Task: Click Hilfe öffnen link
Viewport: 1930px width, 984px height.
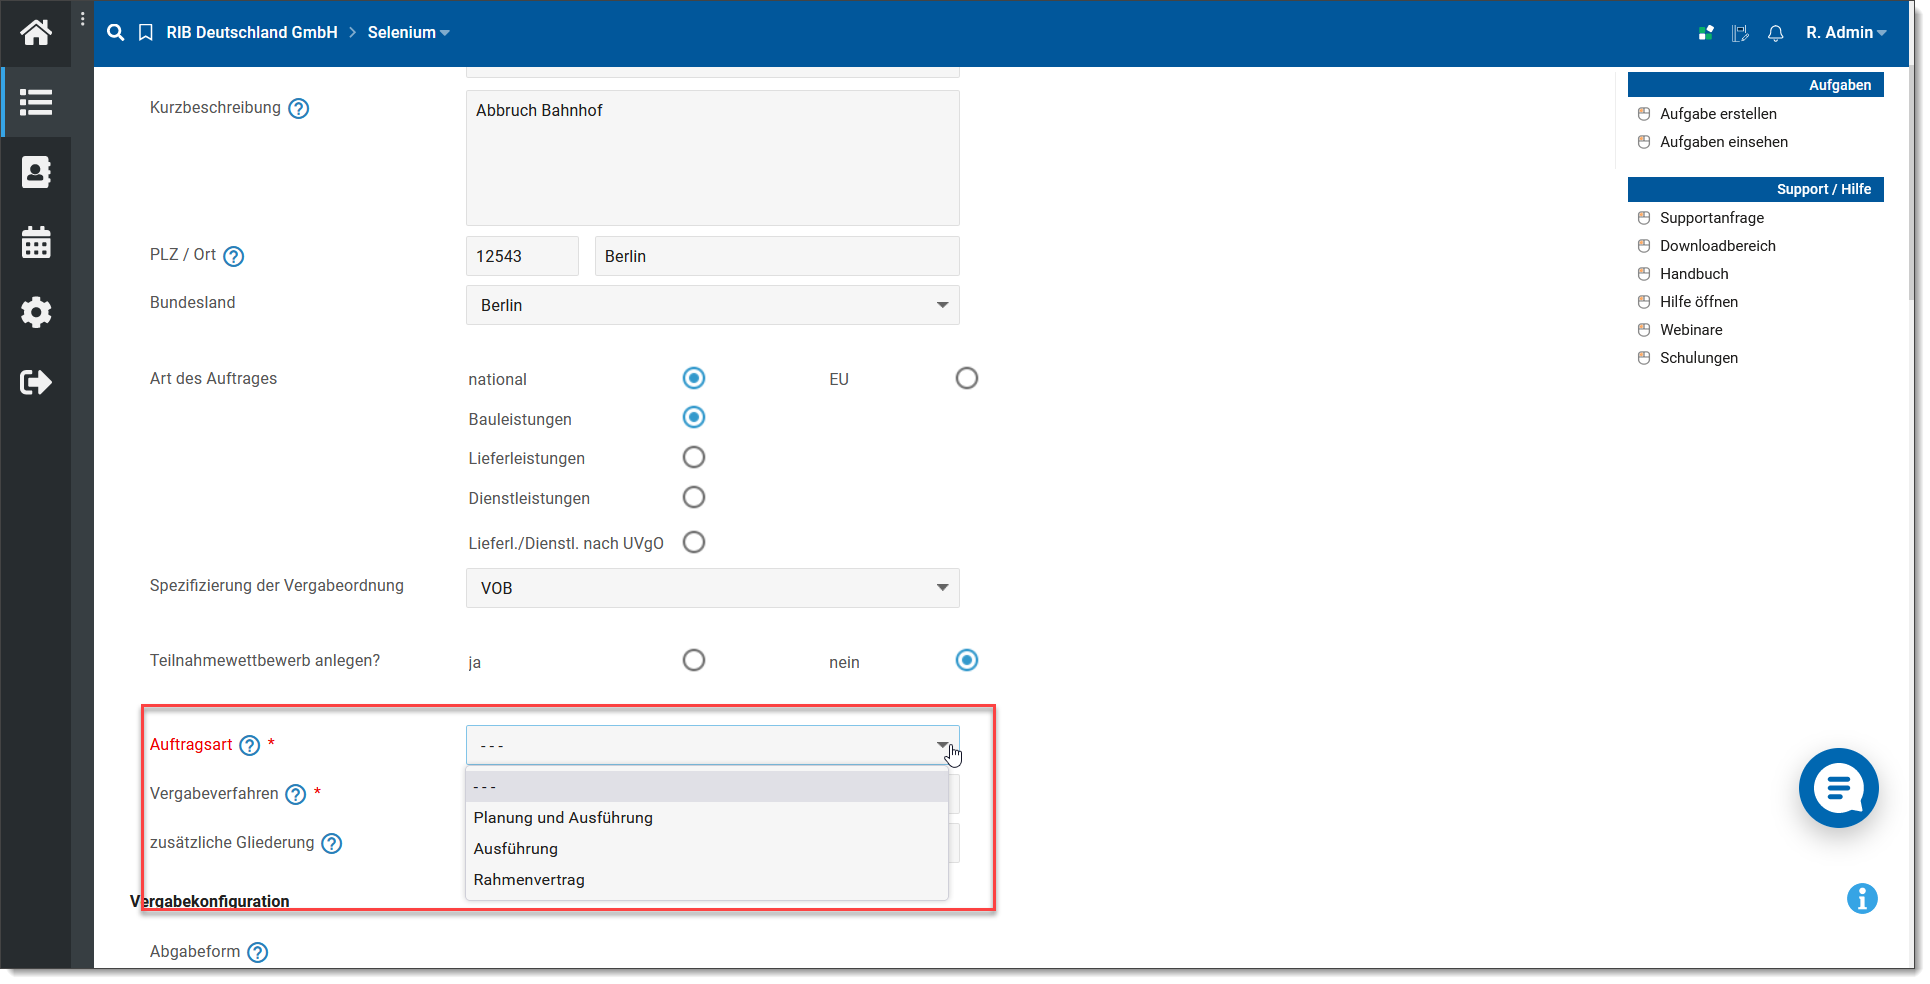Action: pos(1699,302)
